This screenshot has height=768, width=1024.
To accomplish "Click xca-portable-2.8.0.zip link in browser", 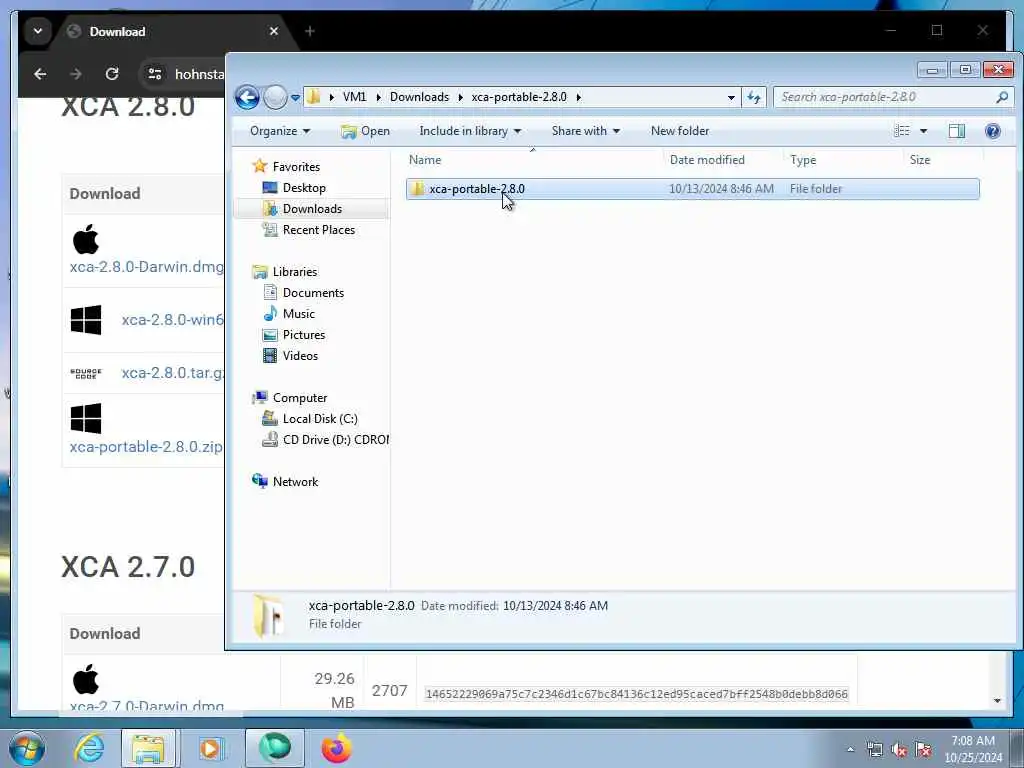I will (x=146, y=446).
